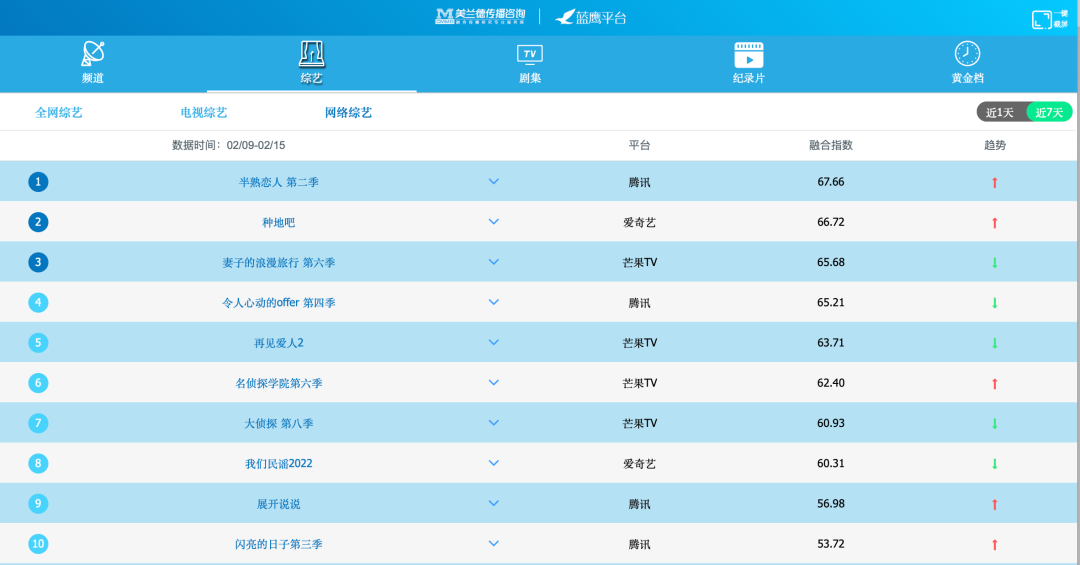1080x565 pixels.
Task: Open the 令人心动的offer 第四季 link
Action: click(x=278, y=303)
